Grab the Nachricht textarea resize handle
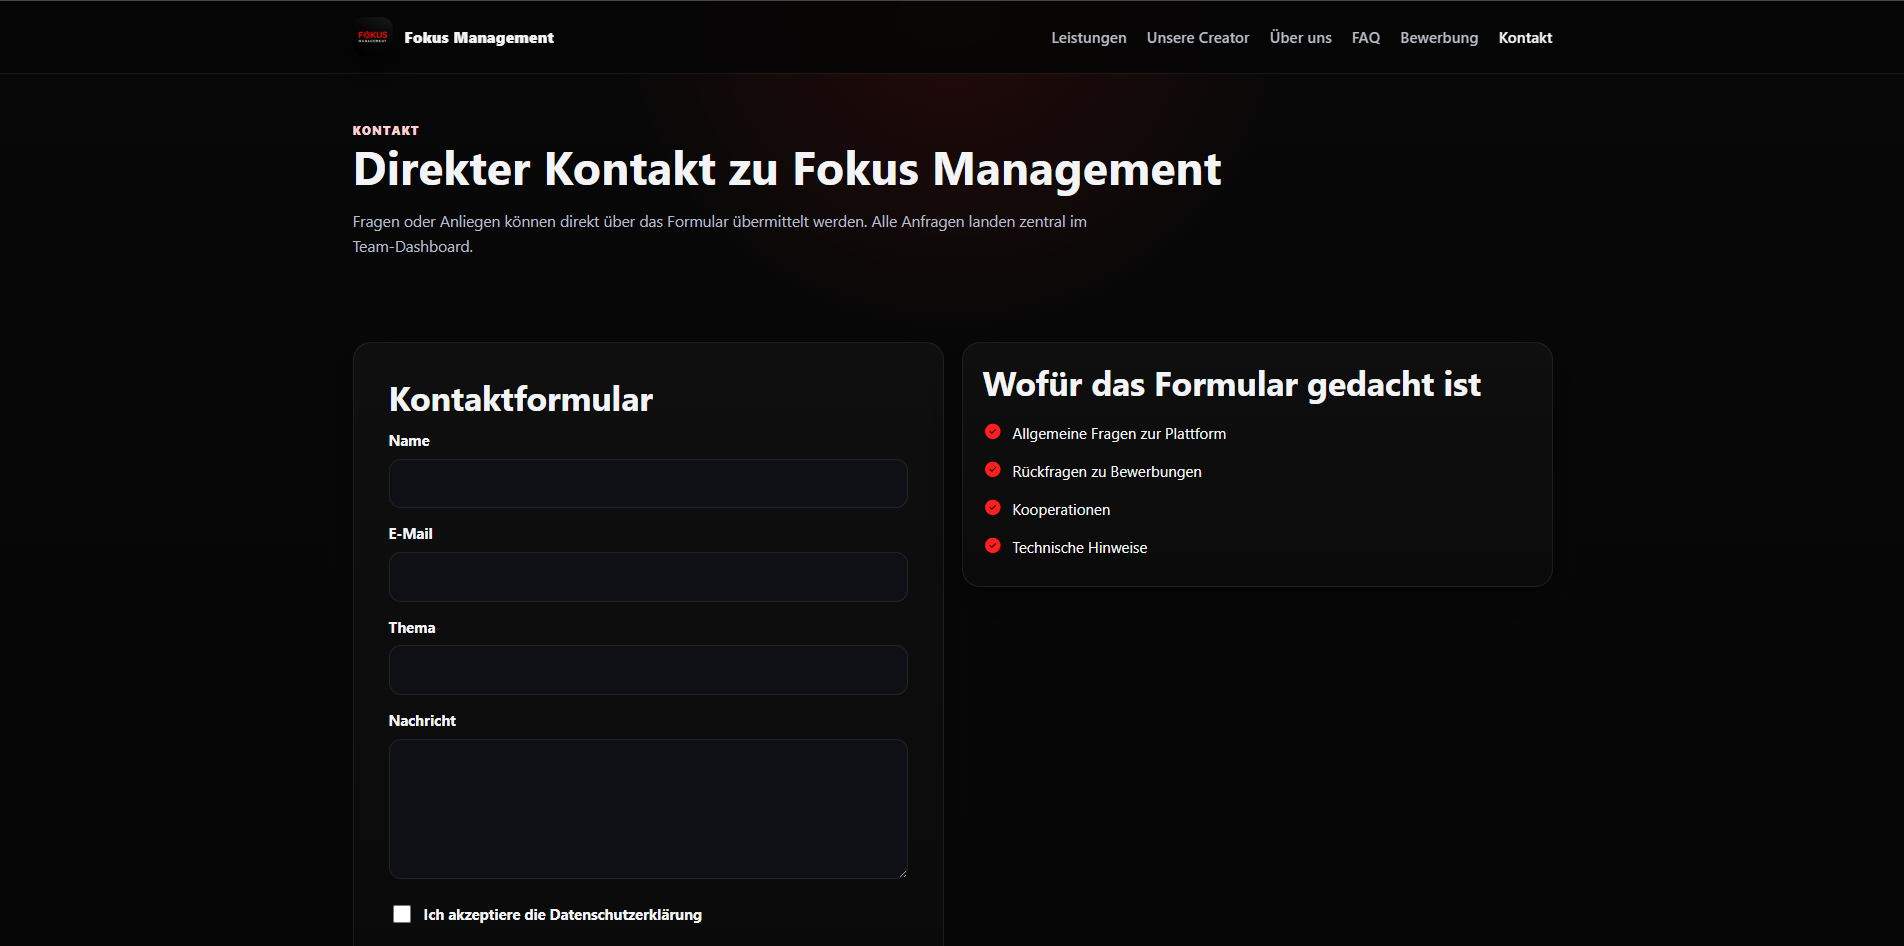 tap(902, 873)
